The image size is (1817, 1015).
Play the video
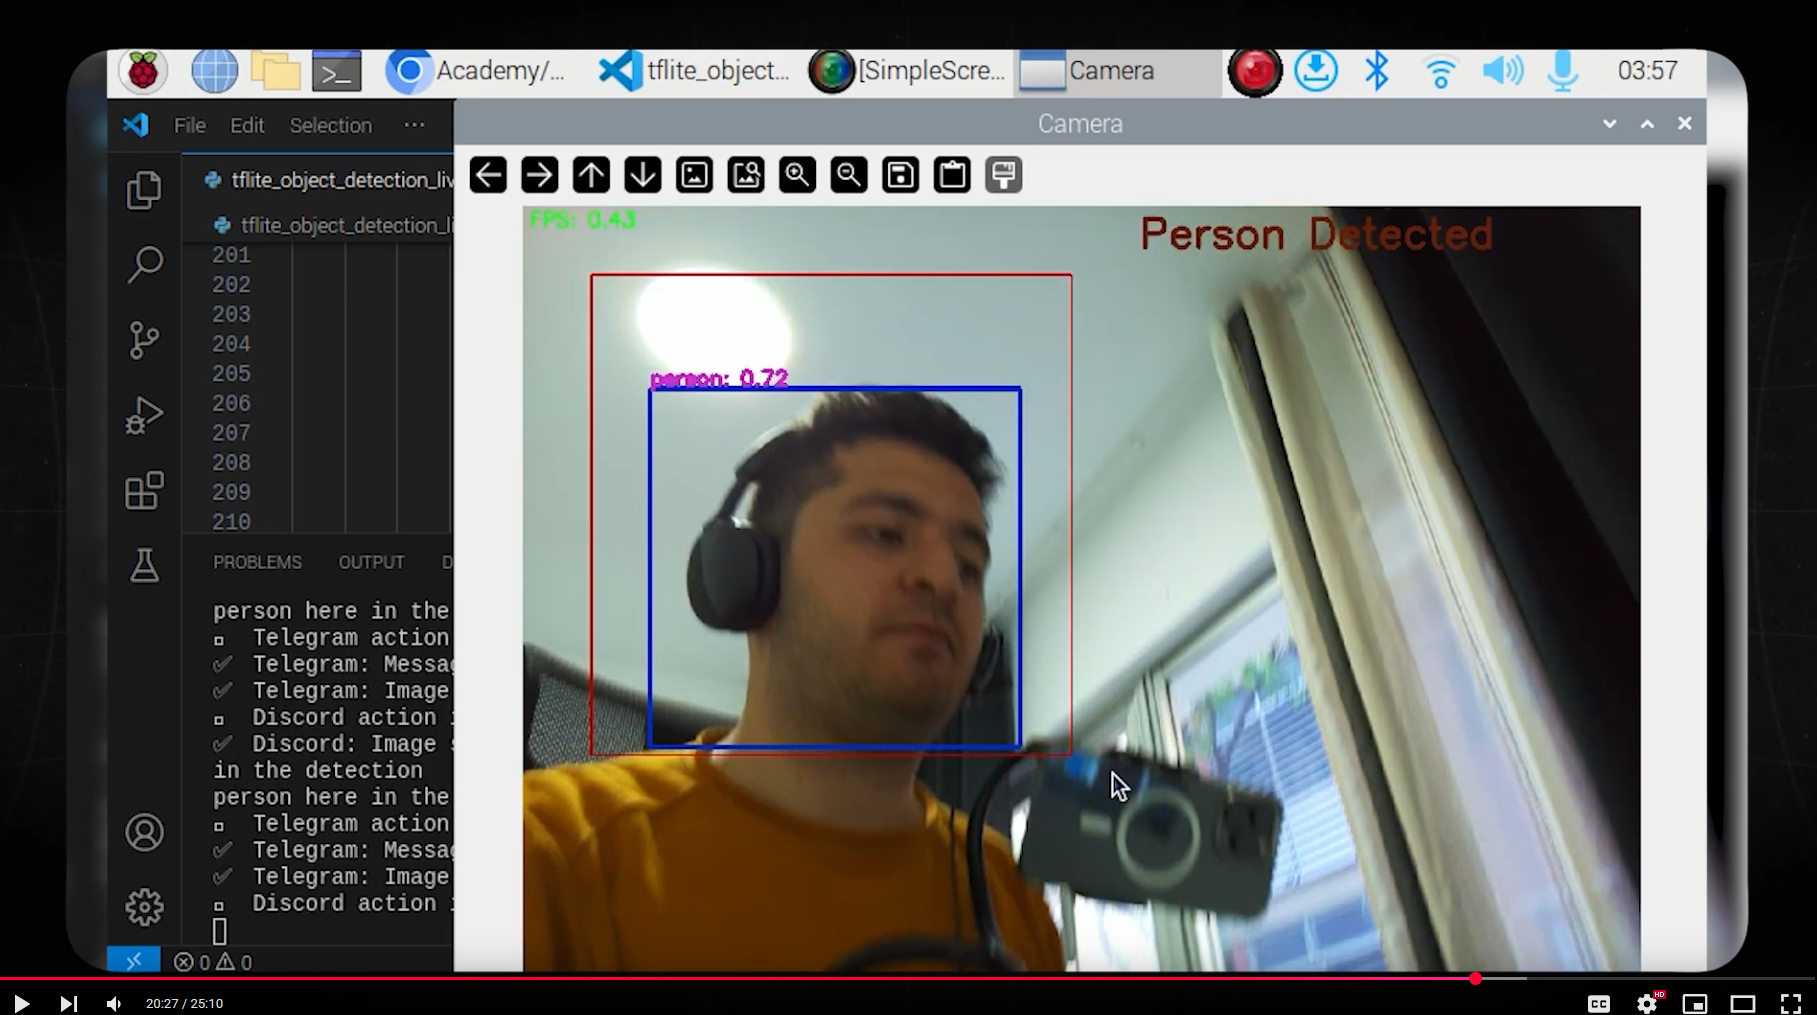point(21,1003)
